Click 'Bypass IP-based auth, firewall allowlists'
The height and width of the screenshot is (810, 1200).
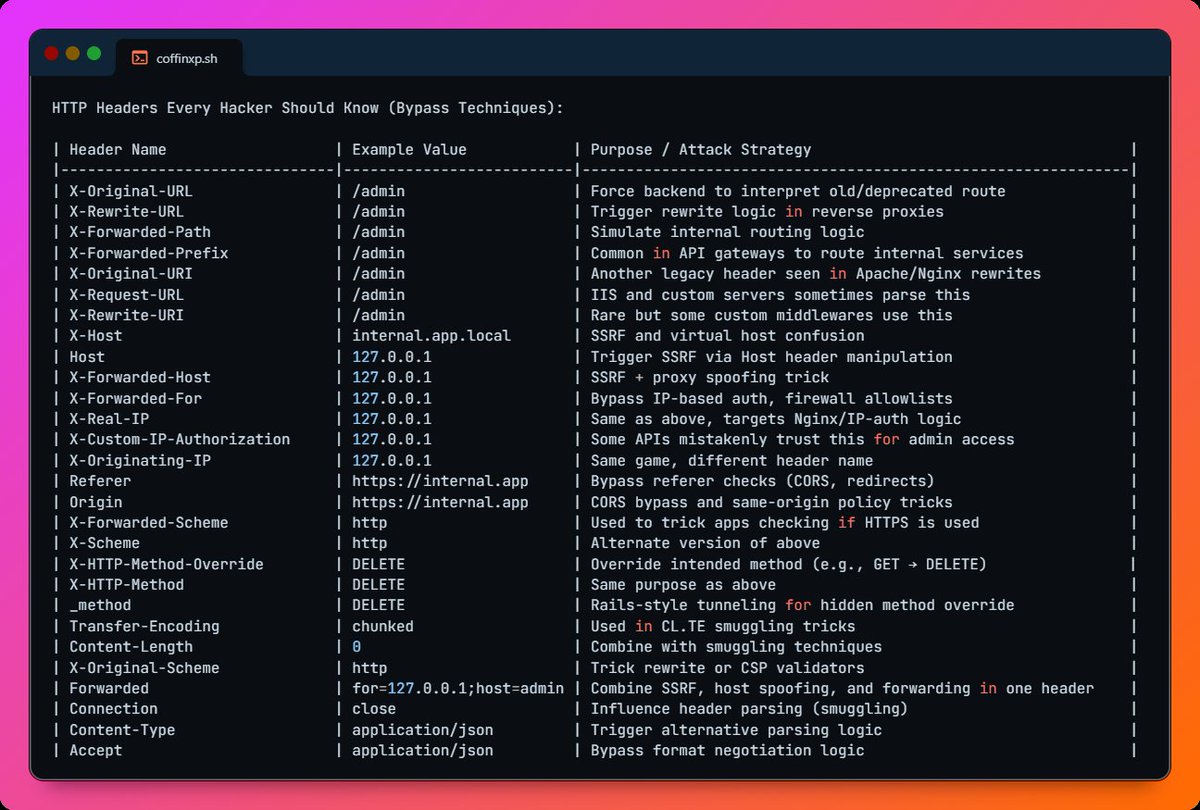click(771, 398)
